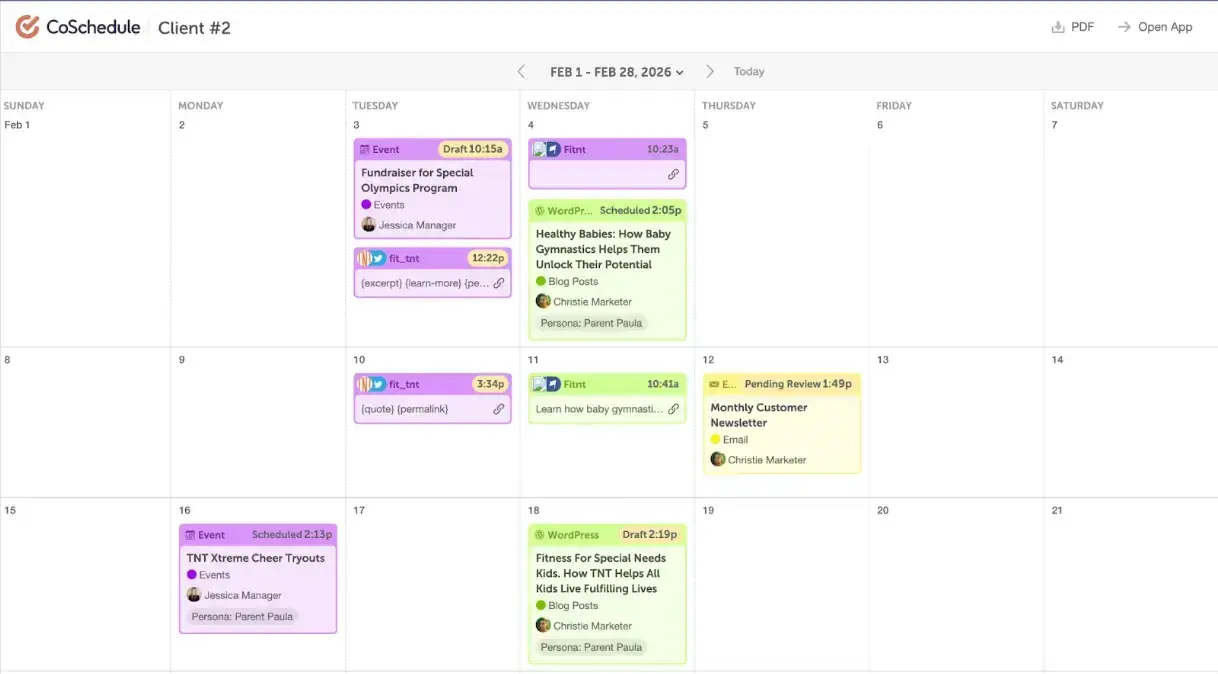
Task: Go to previous month with left chevron
Action: (x=521, y=71)
